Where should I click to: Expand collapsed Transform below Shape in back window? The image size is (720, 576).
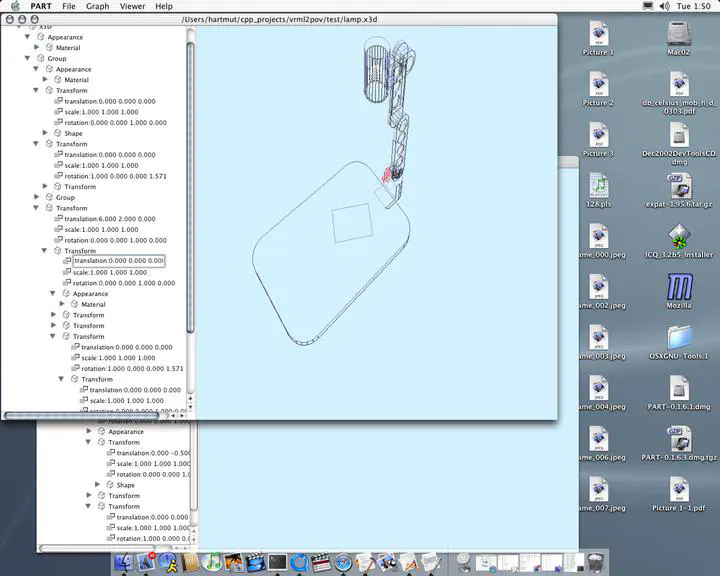[89, 495]
